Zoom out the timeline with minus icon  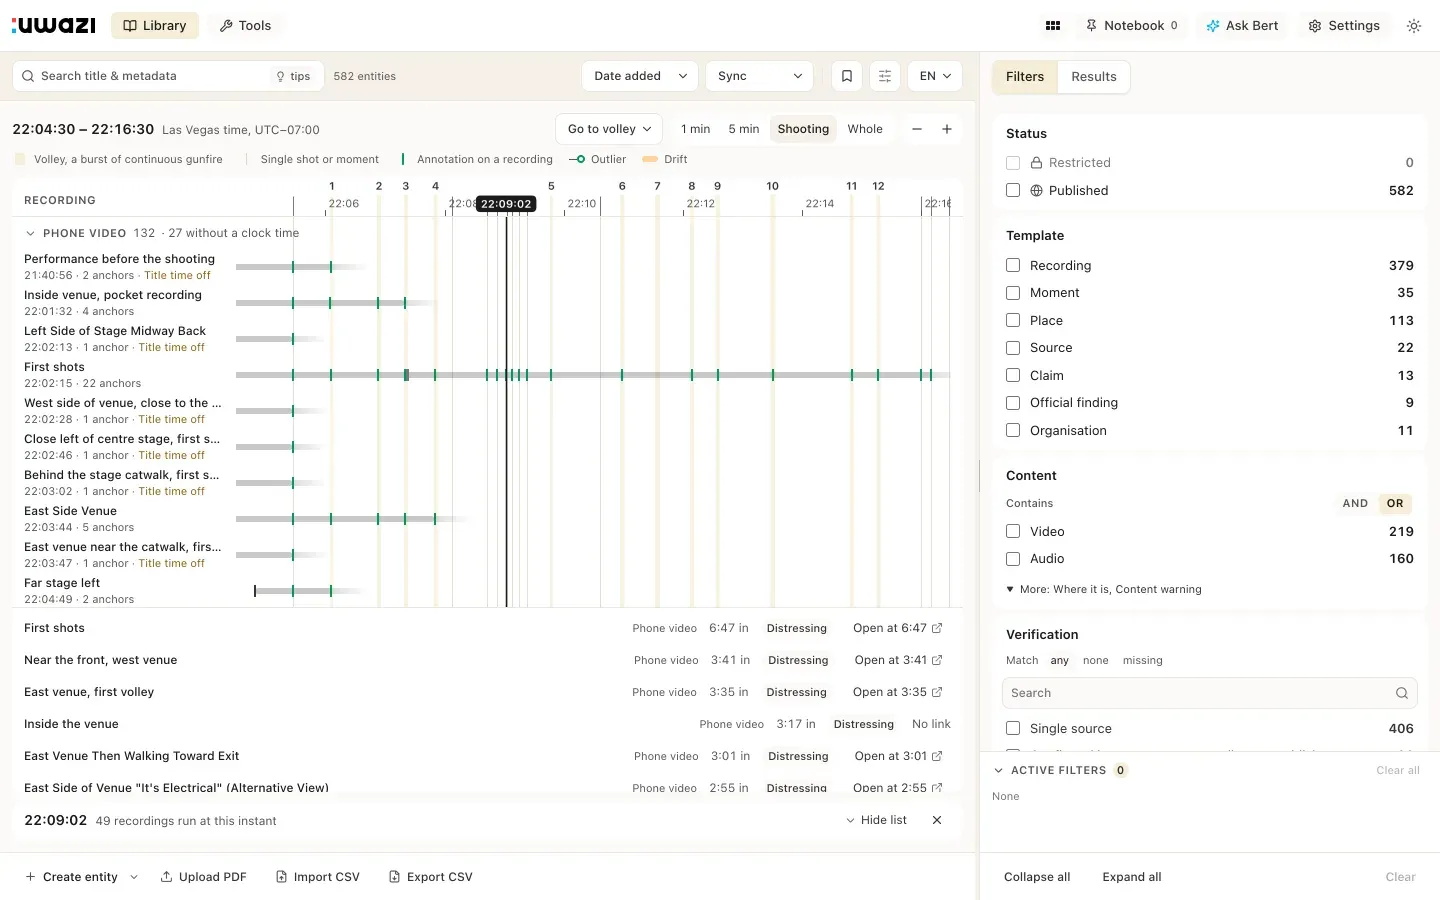(x=917, y=129)
